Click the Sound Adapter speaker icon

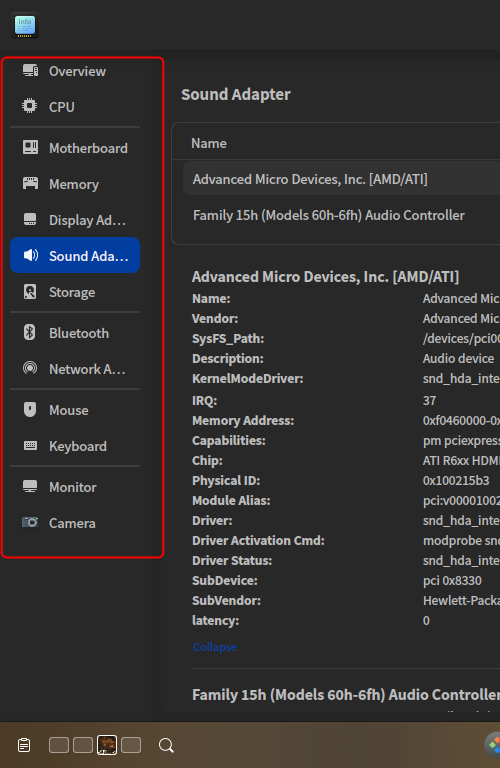pos(30,255)
